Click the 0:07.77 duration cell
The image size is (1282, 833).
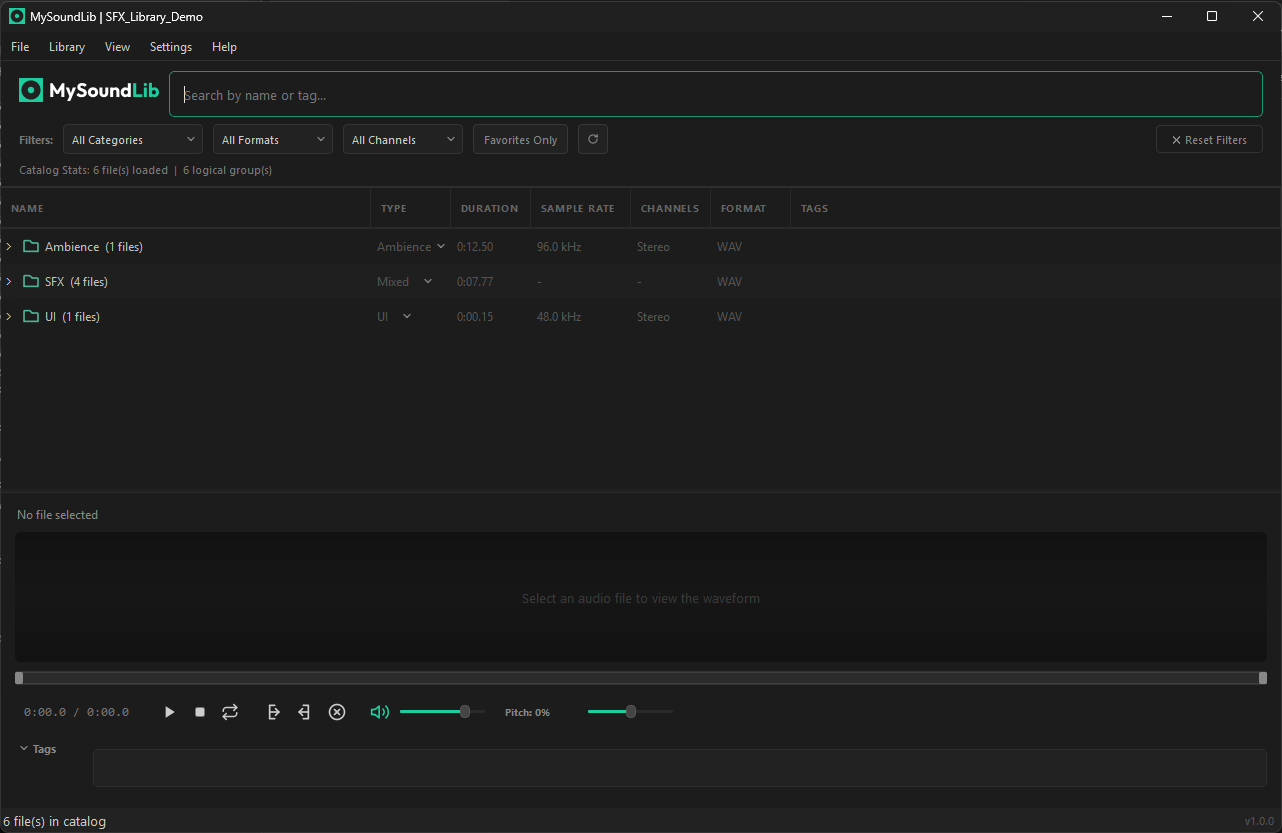click(x=475, y=282)
